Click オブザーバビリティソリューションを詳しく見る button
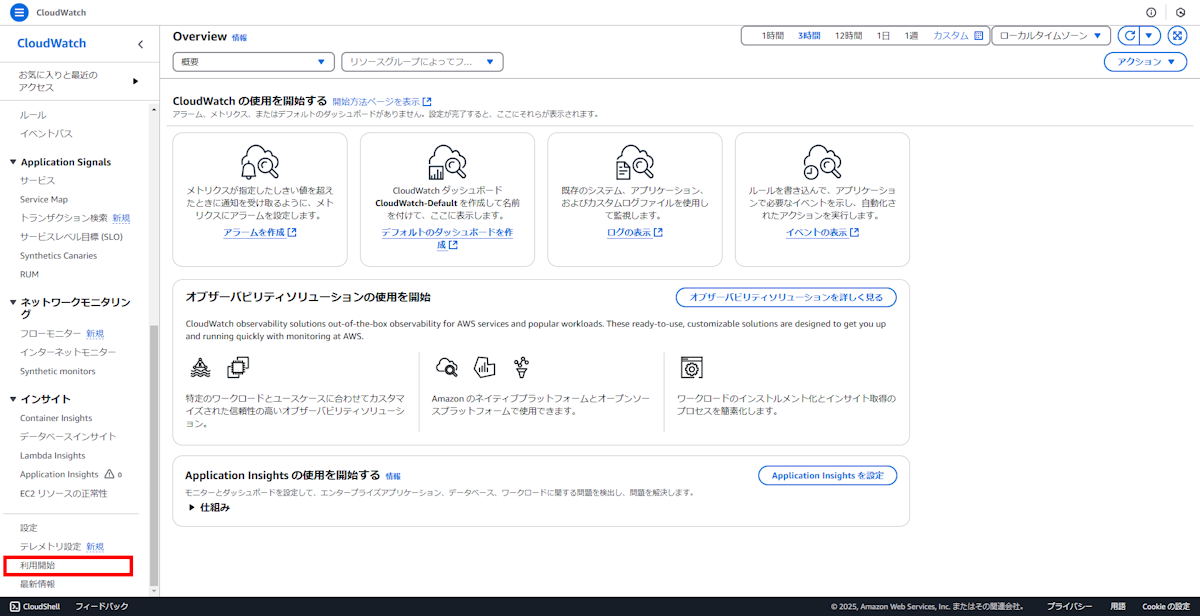The height and width of the screenshot is (616, 1200). (x=786, y=297)
